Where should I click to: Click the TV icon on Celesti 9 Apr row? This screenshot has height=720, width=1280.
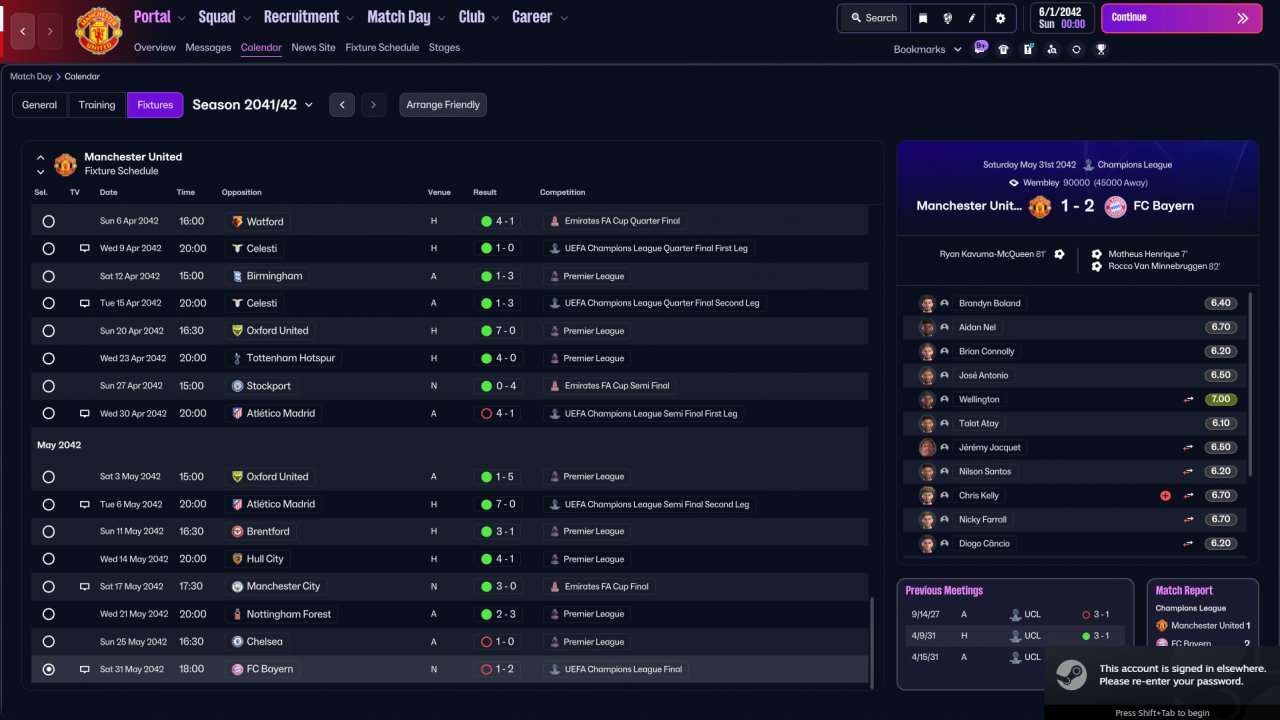pos(85,248)
